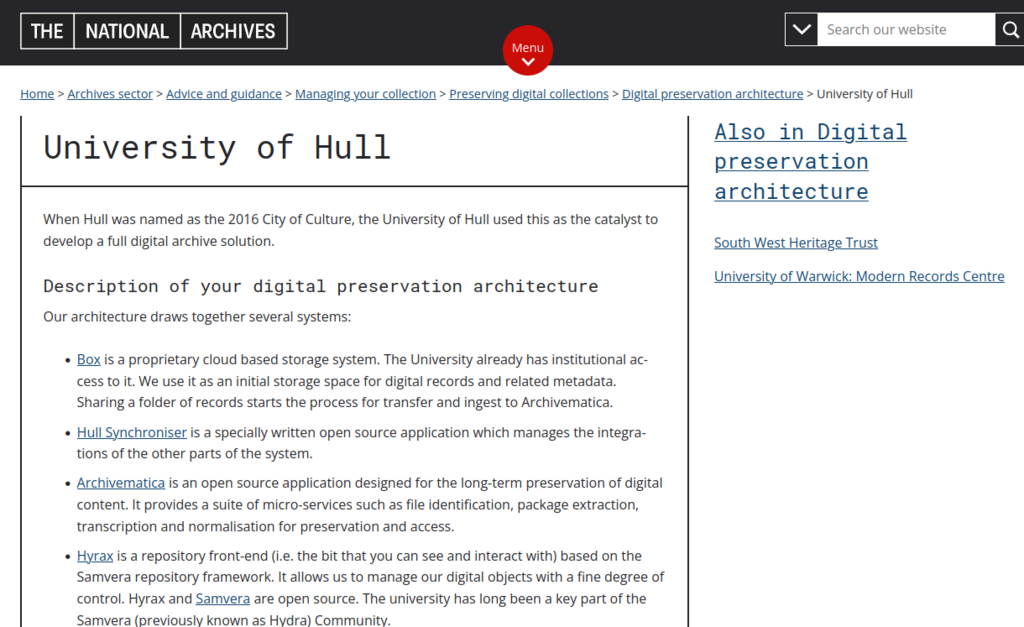Click the Samvera framework link
Image resolution: width=1024 pixels, height=627 pixels.
(x=222, y=598)
